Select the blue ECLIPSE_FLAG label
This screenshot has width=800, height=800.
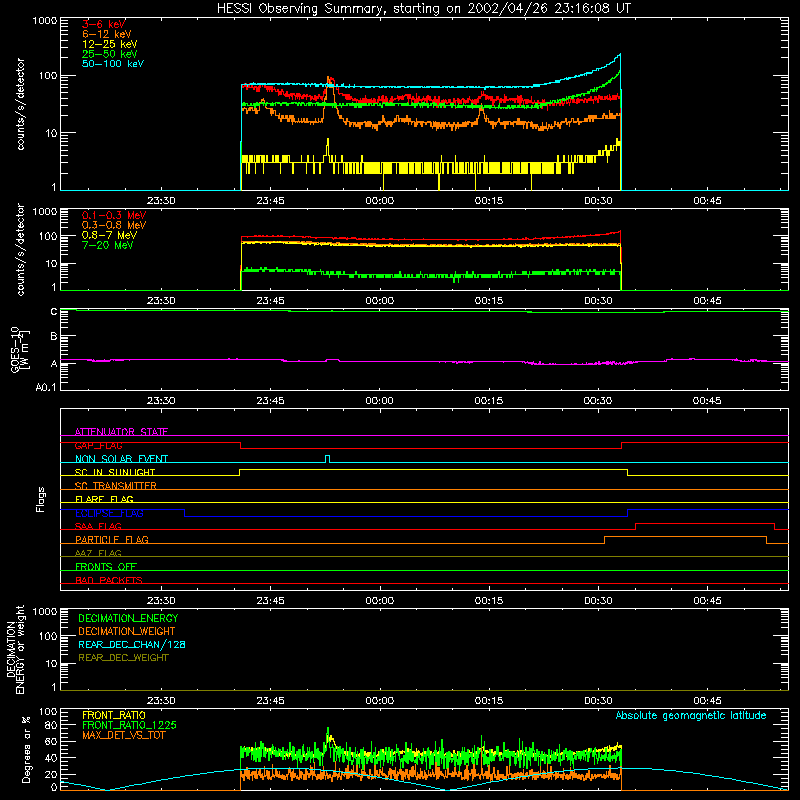click(x=109, y=513)
